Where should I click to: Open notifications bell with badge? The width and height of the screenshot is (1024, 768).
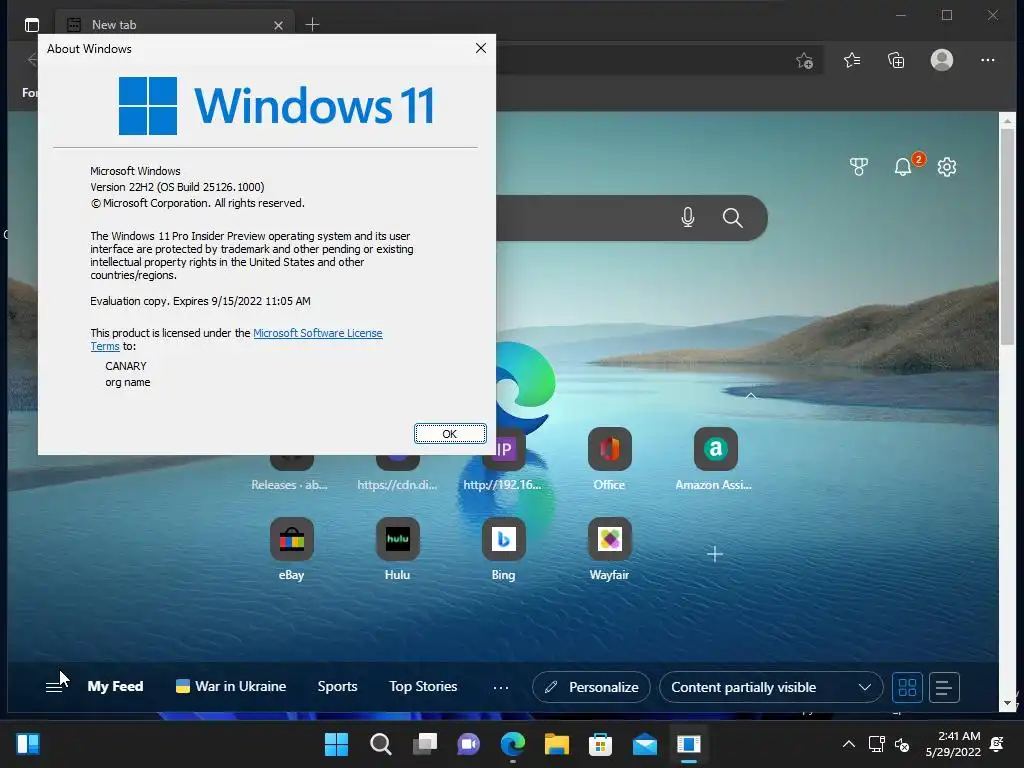[904, 166]
